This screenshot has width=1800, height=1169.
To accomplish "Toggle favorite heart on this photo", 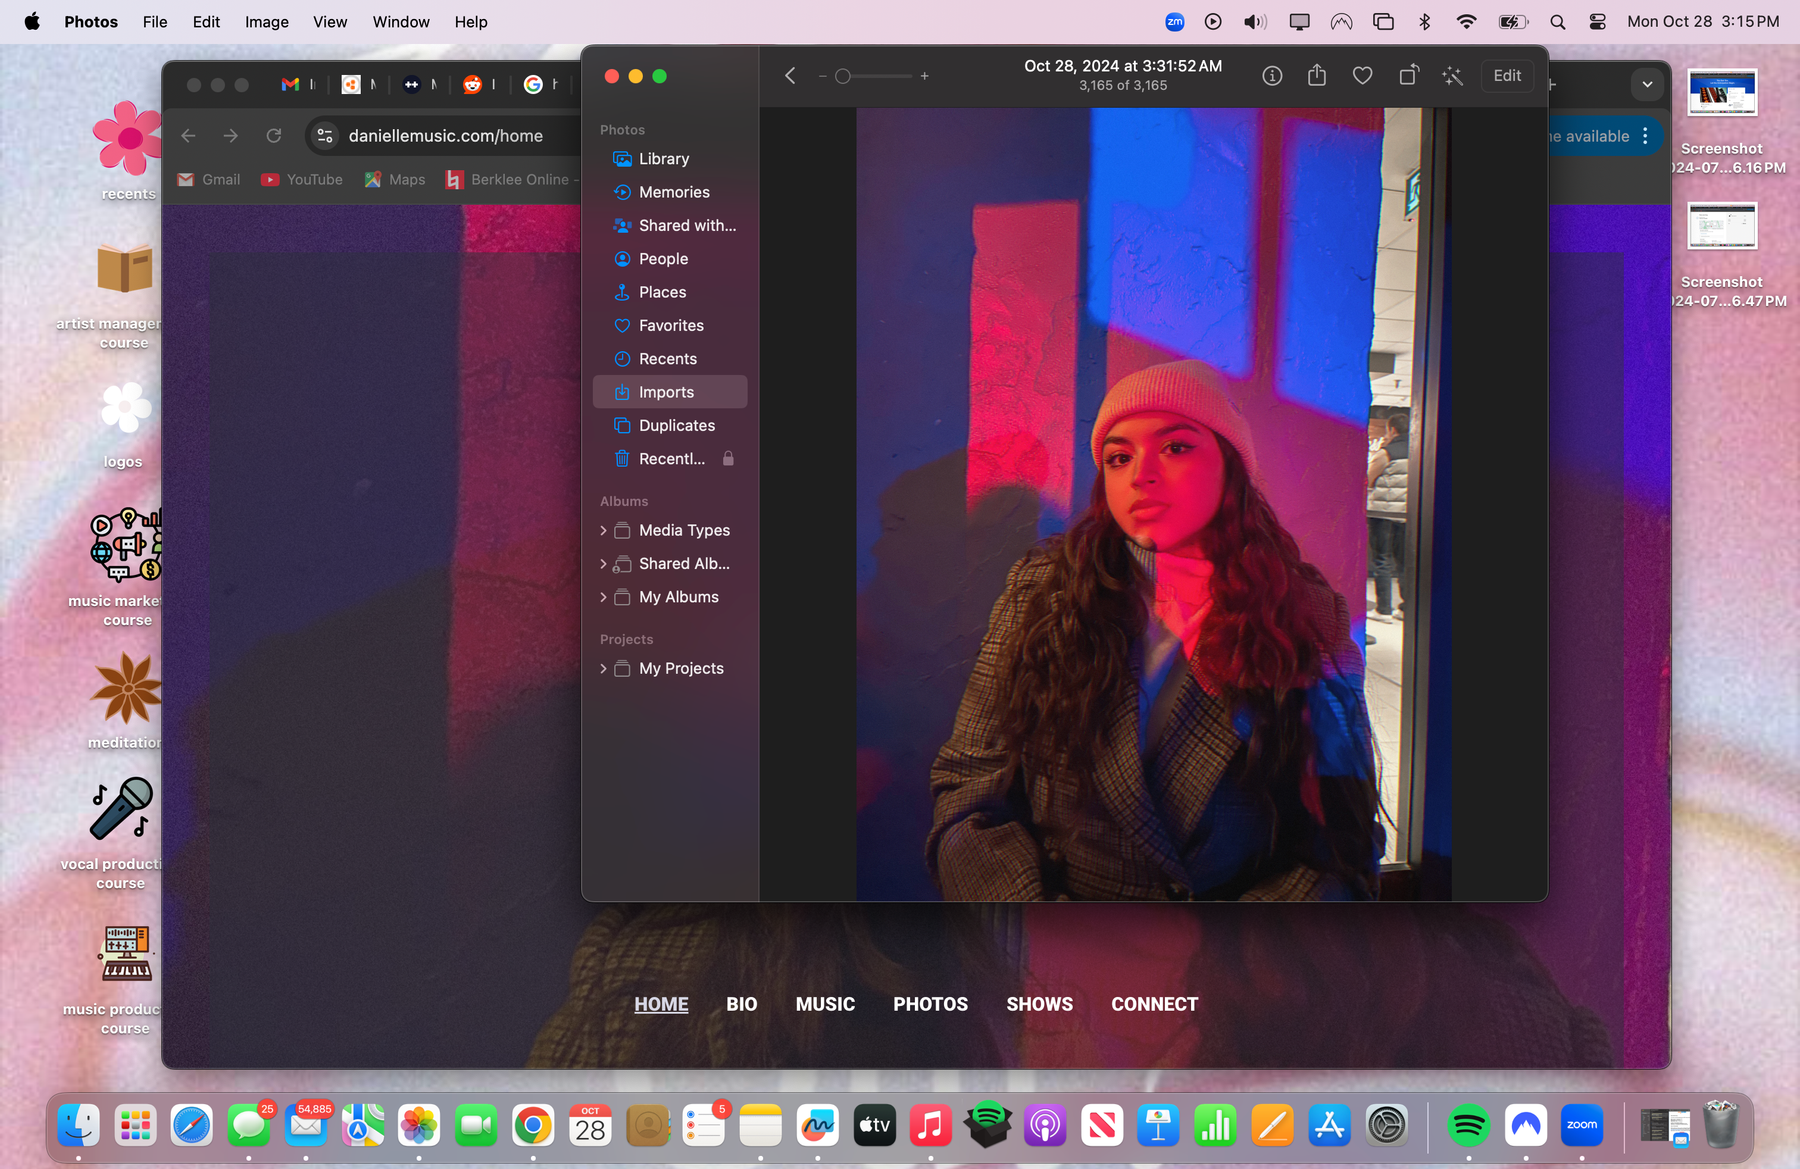I will pos(1362,76).
